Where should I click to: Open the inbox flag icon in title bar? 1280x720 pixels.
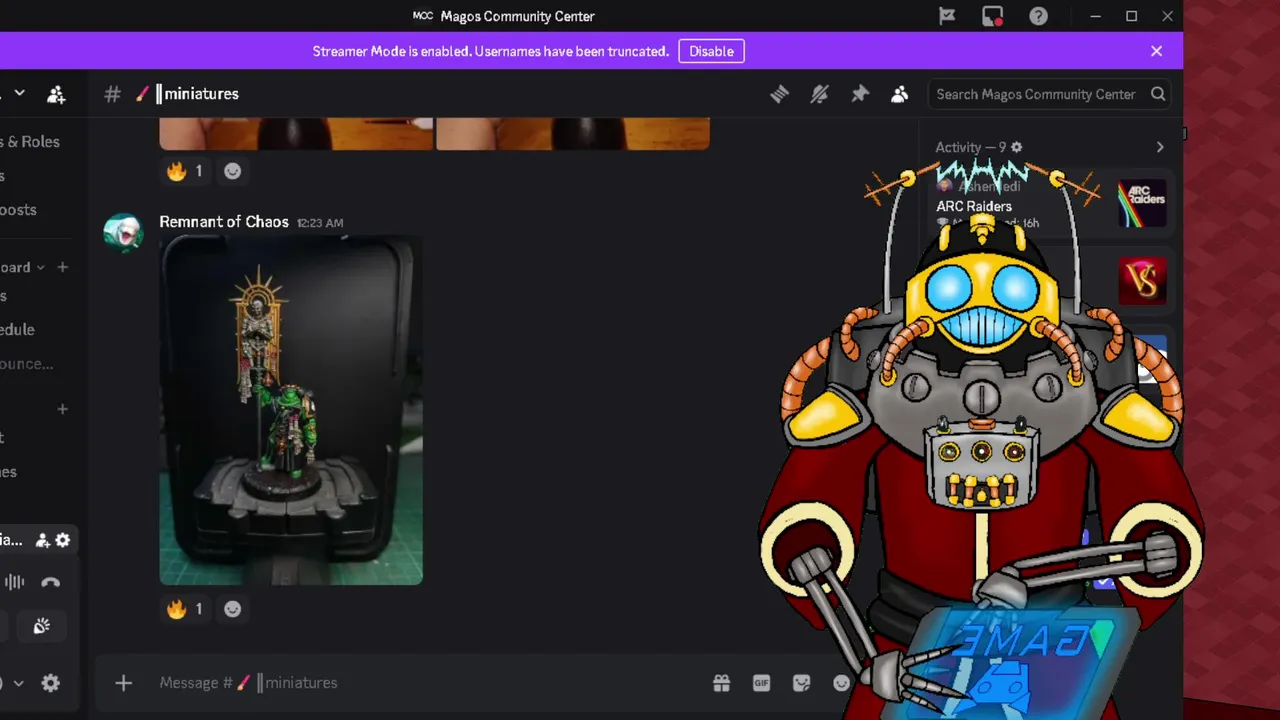click(x=946, y=16)
